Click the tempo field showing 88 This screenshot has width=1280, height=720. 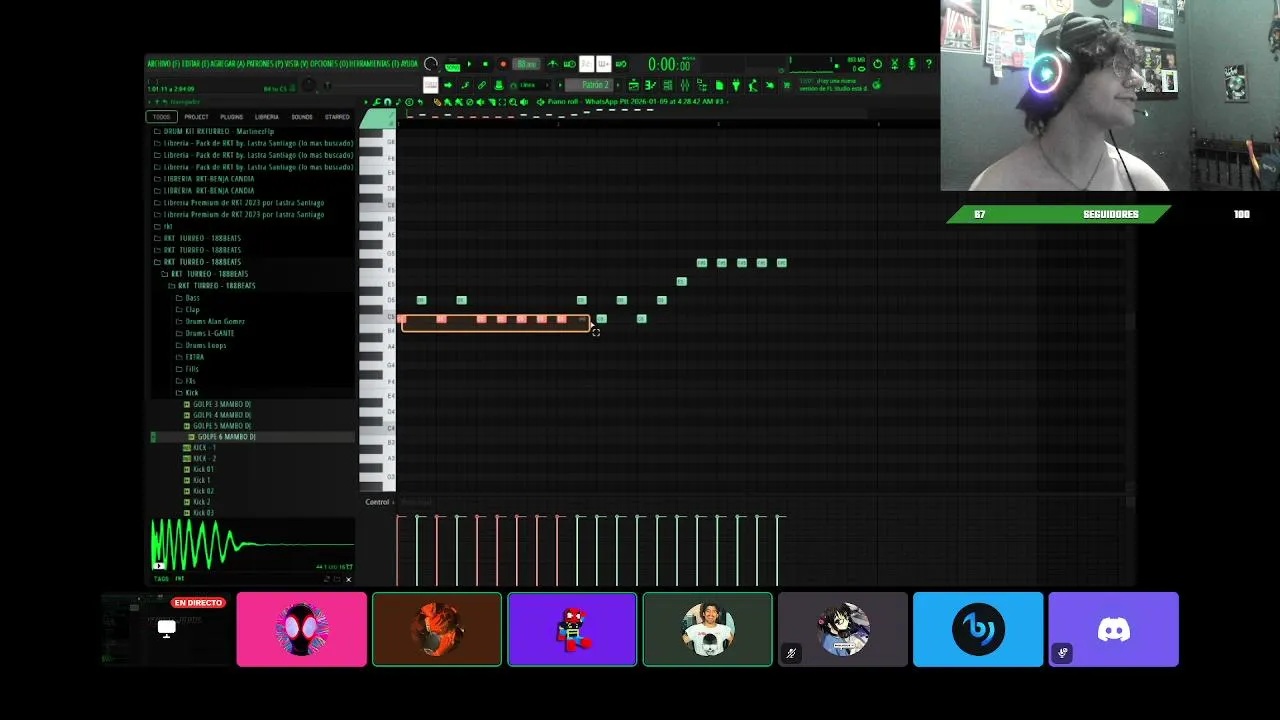click(526, 64)
